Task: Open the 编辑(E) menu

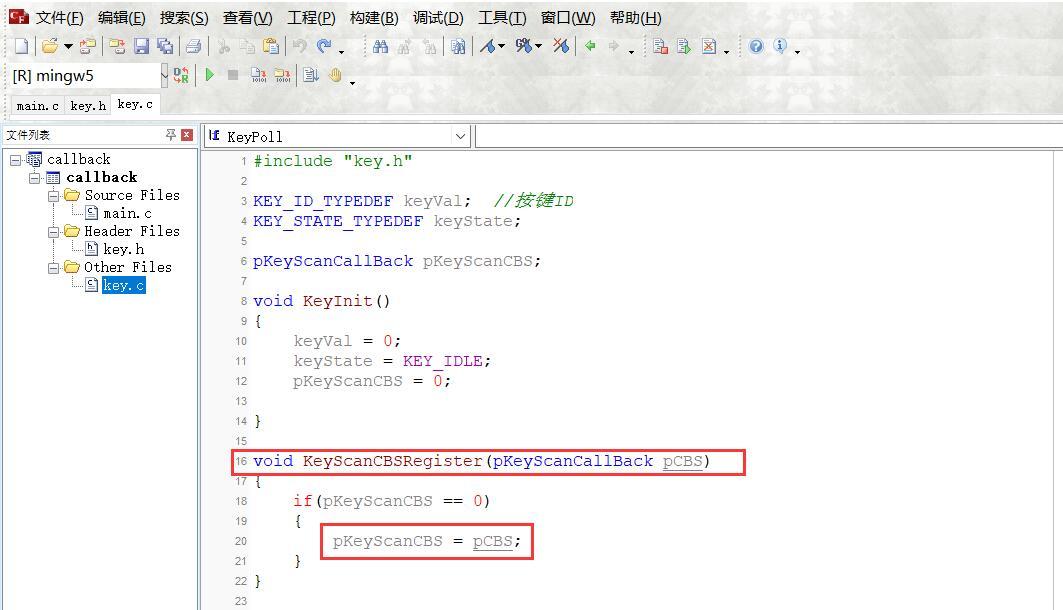Action: point(121,18)
